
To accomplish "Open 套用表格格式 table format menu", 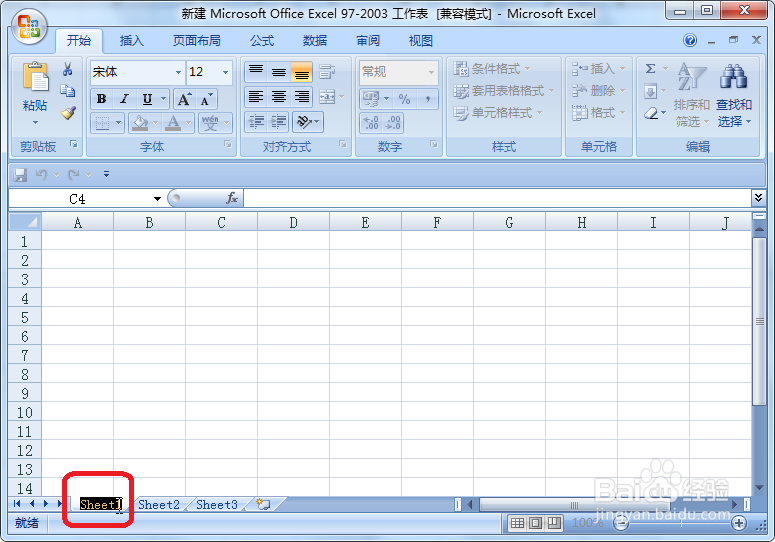I will pos(504,91).
